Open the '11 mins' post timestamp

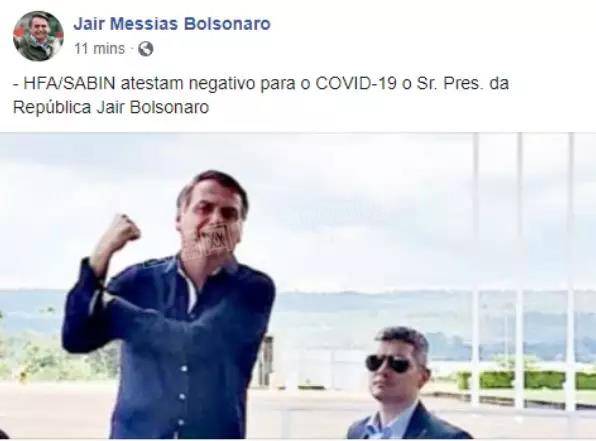click(x=99, y=49)
